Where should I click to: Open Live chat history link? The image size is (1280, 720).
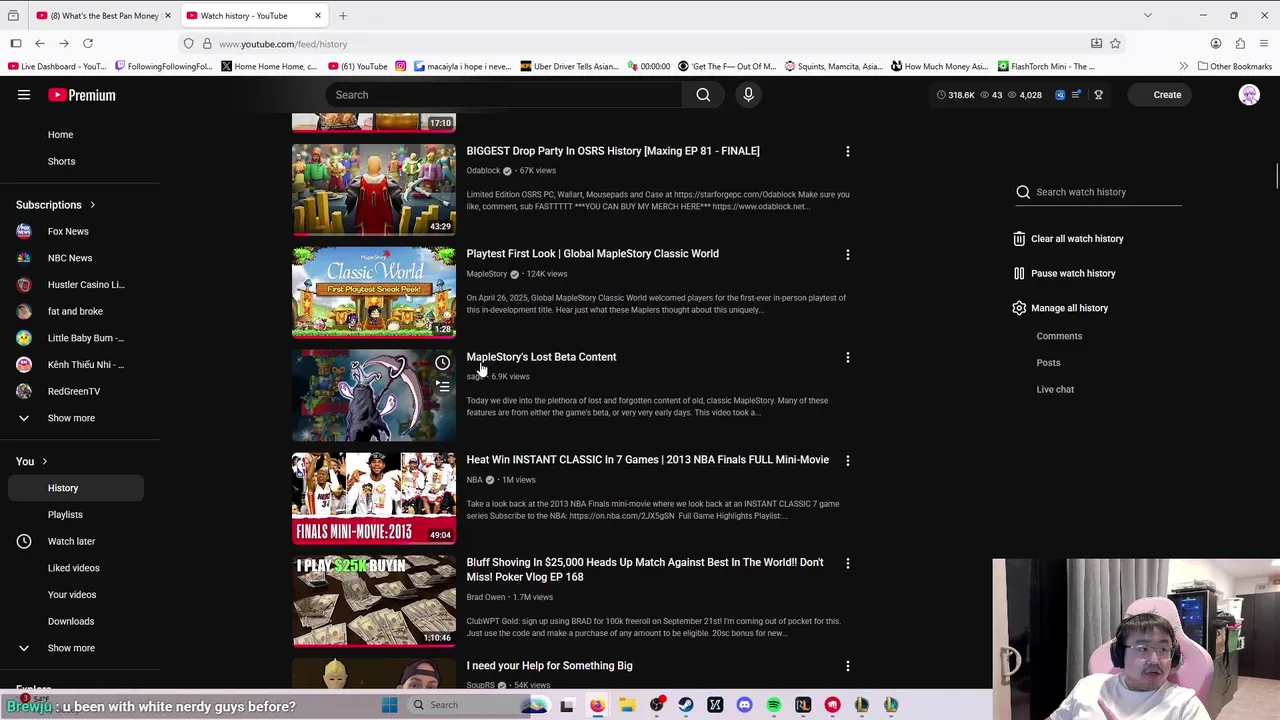(1055, 389)
